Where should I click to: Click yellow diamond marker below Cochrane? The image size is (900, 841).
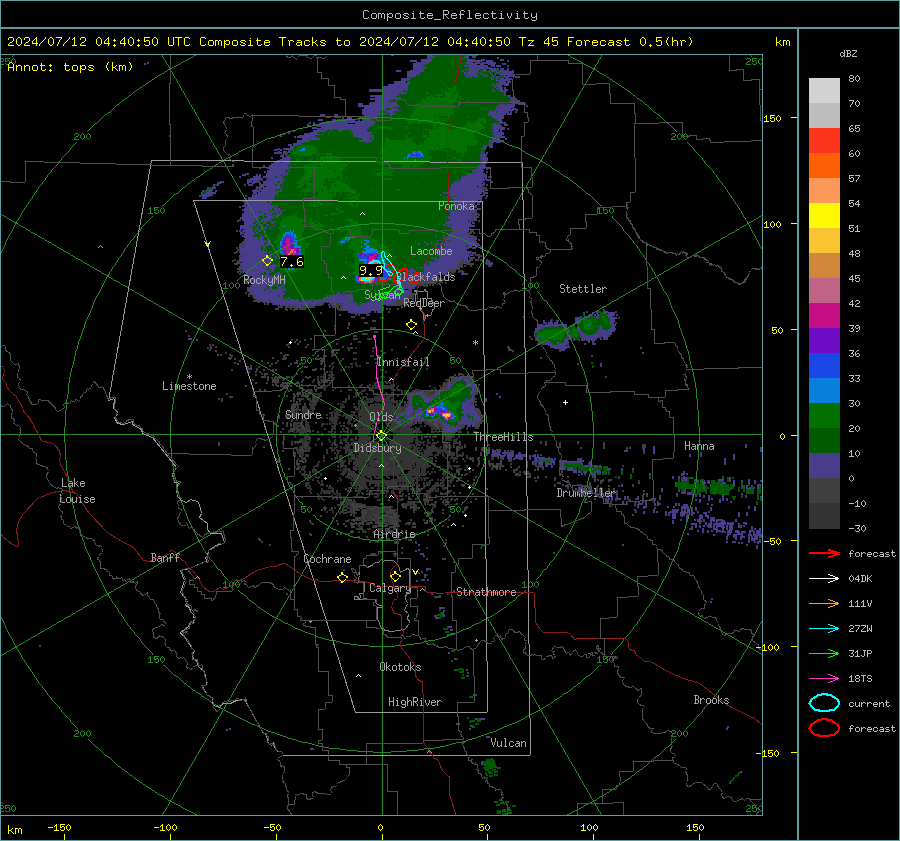pyautogui.click(x=342, y=577)
